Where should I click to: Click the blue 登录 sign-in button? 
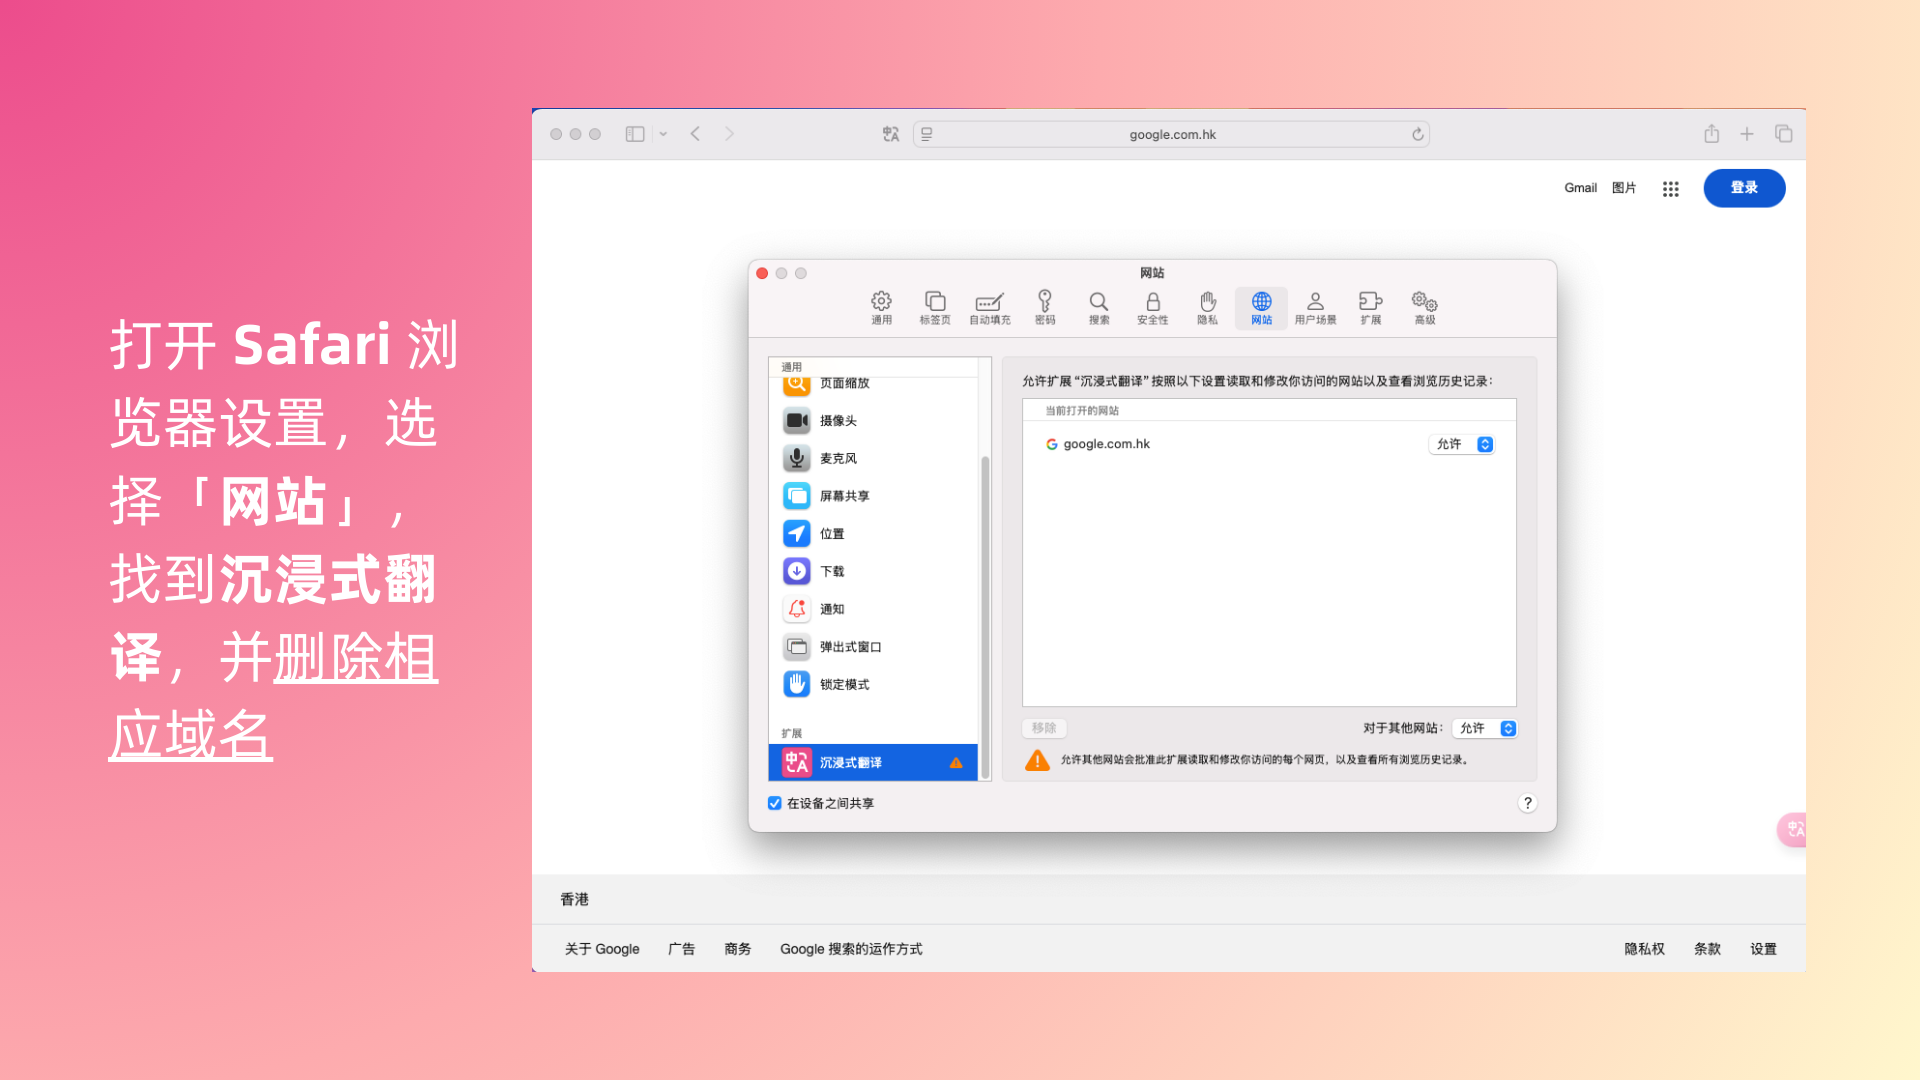click(x=1743, y=188)
